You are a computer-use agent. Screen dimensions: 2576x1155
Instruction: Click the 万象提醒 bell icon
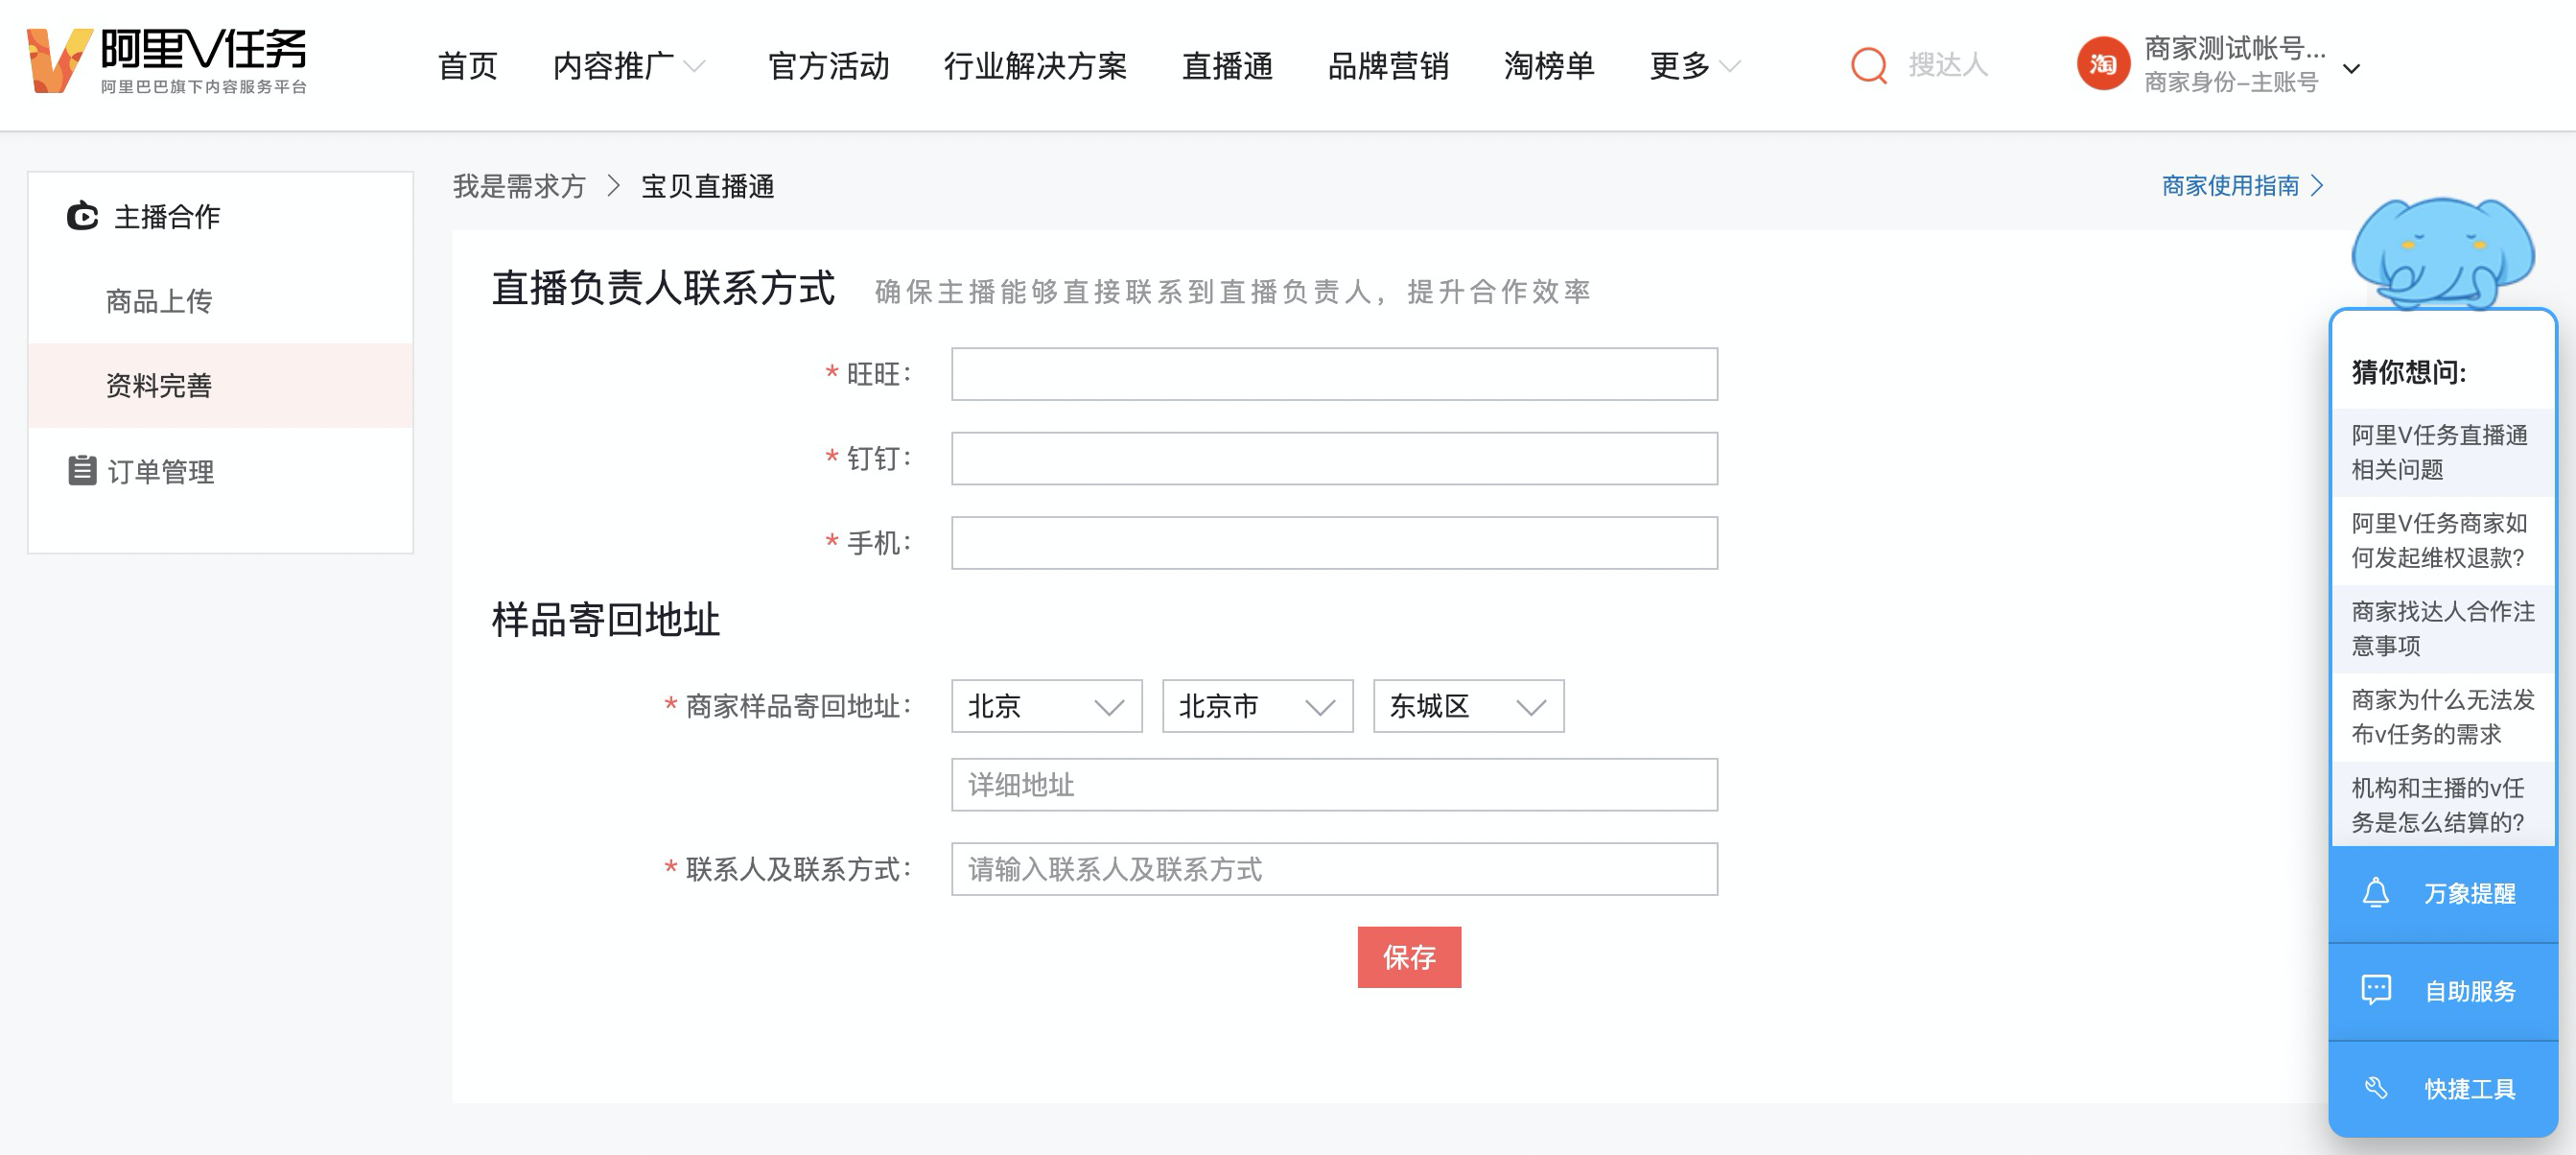[2375, 893]
